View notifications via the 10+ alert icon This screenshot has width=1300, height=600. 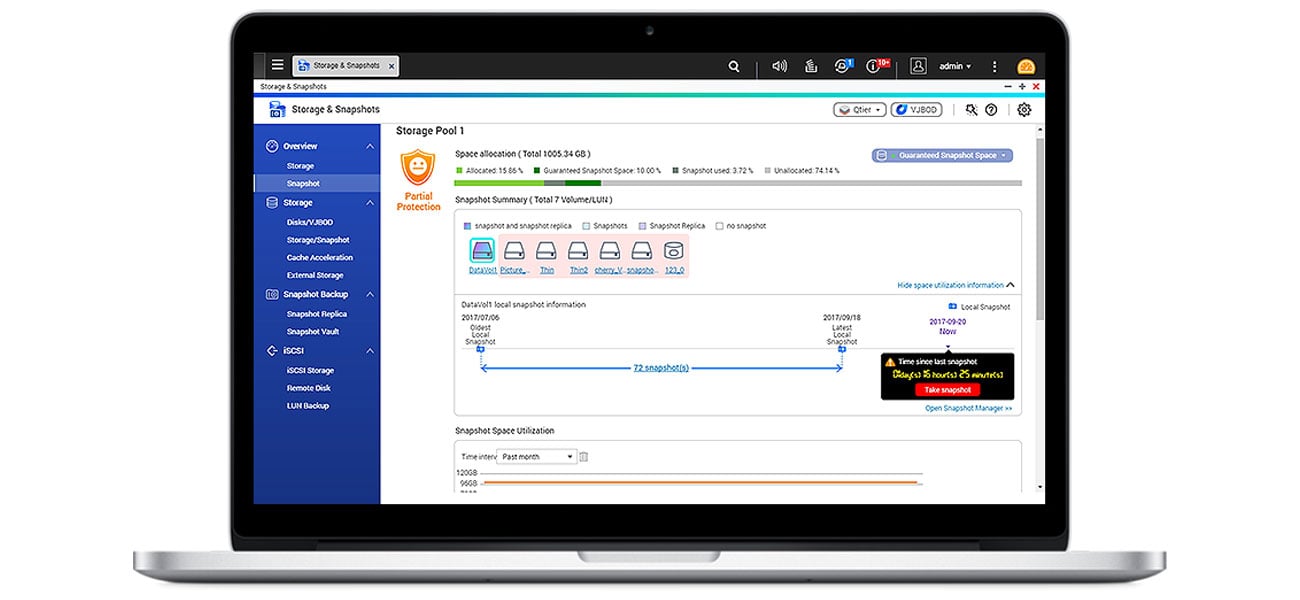point(876,65)
